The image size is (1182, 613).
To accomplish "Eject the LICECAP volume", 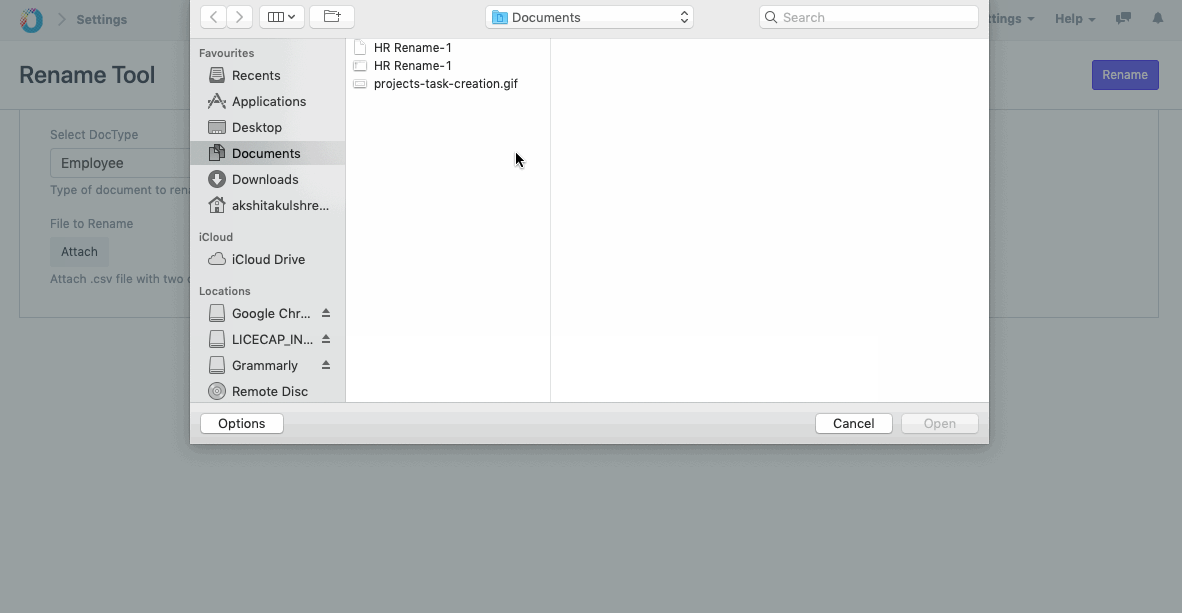I will coord(326,339).
